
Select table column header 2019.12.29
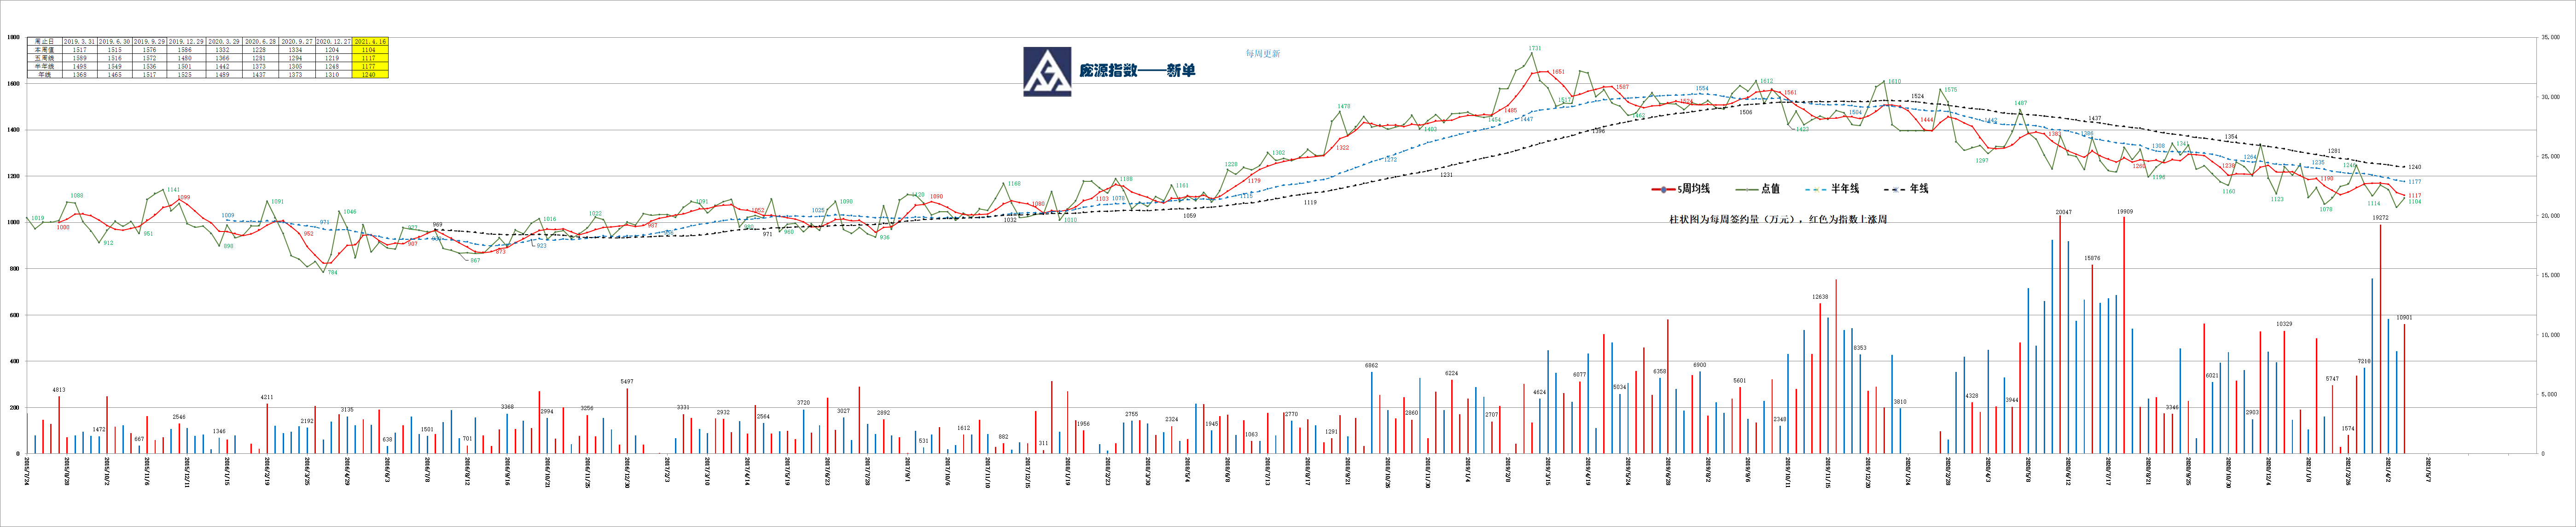coord(186,41)
